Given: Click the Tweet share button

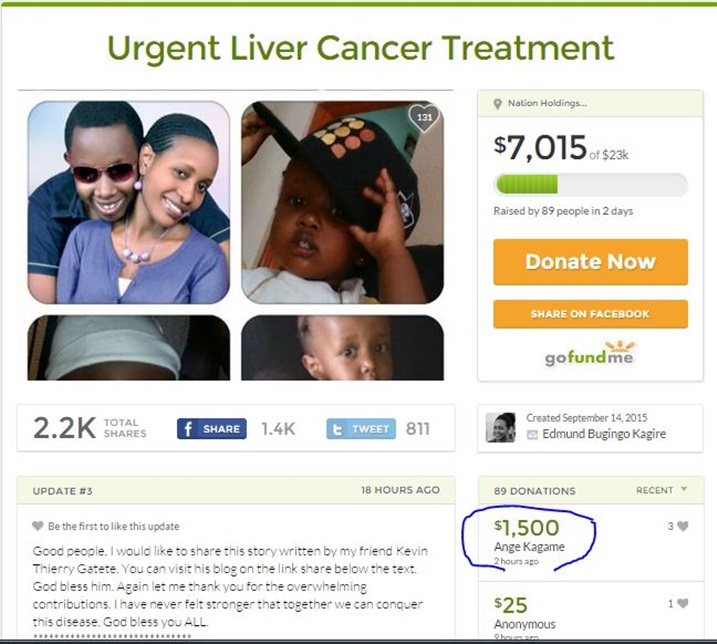Looking at the screenshot, I should pyautogui.click(x=361, y=429).
